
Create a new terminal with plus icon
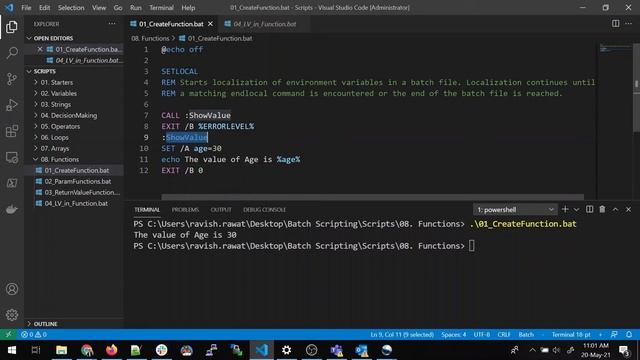pos(565,209)
